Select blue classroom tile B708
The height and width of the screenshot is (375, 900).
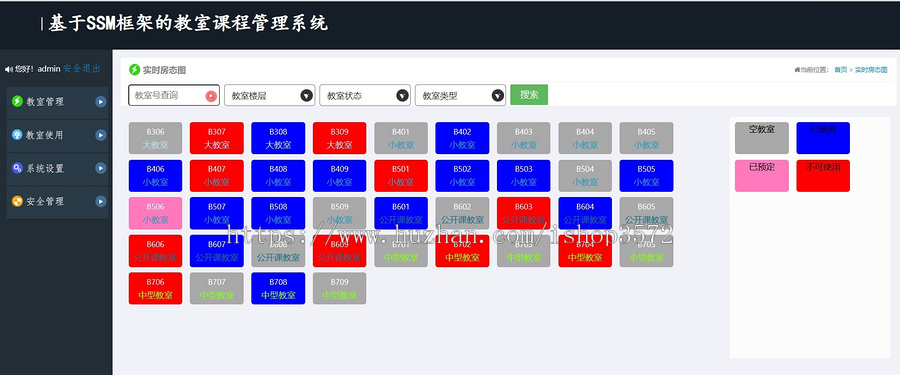(278, 288)
